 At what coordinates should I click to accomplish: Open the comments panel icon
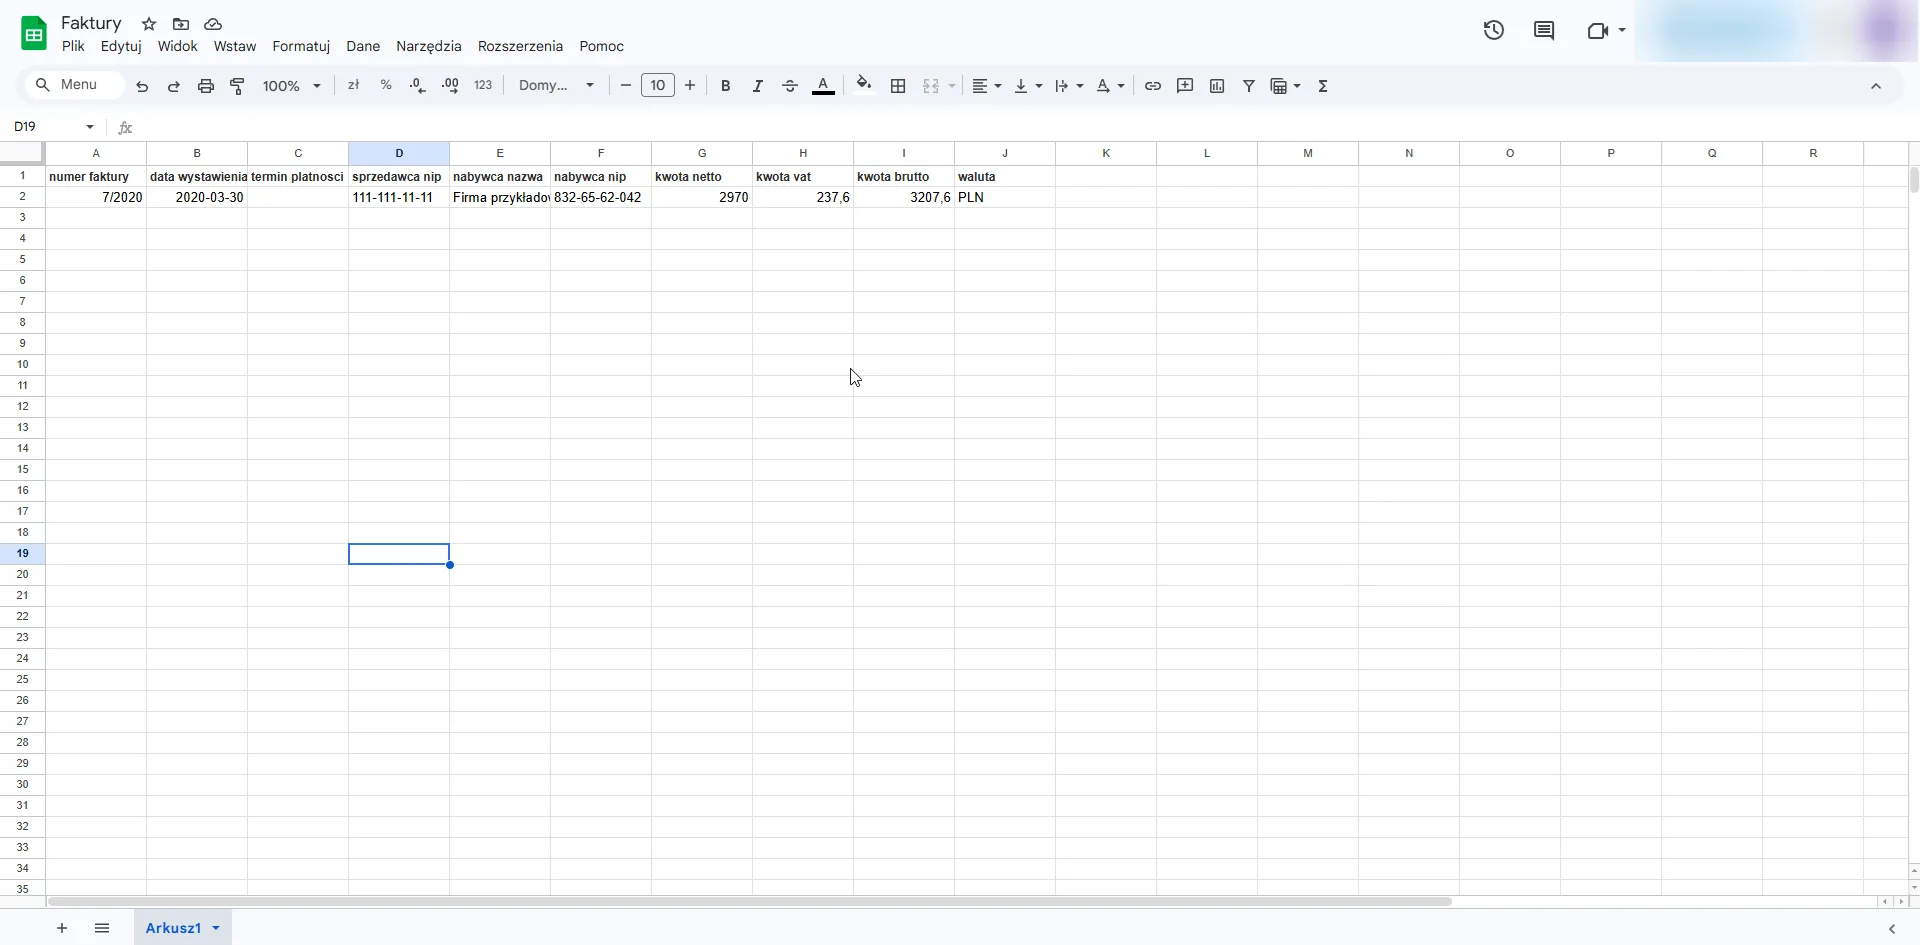point(1544,30)
